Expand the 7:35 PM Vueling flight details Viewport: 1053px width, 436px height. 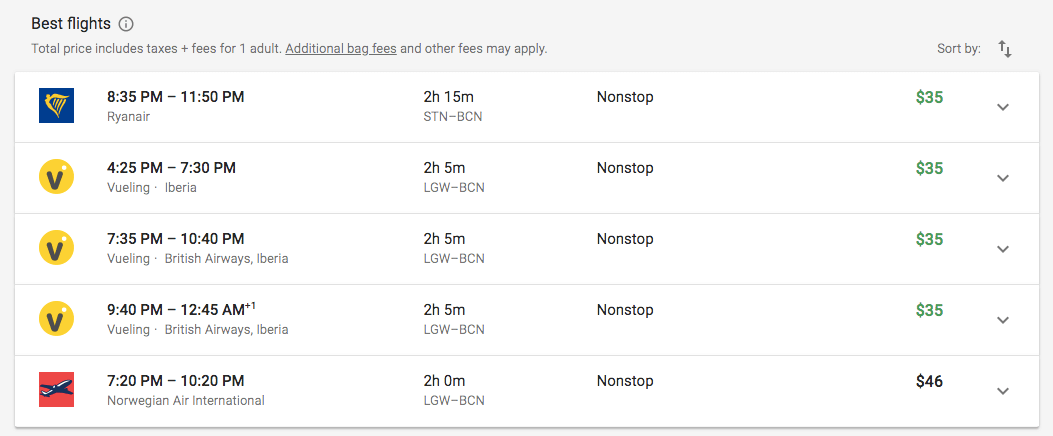1003,249
